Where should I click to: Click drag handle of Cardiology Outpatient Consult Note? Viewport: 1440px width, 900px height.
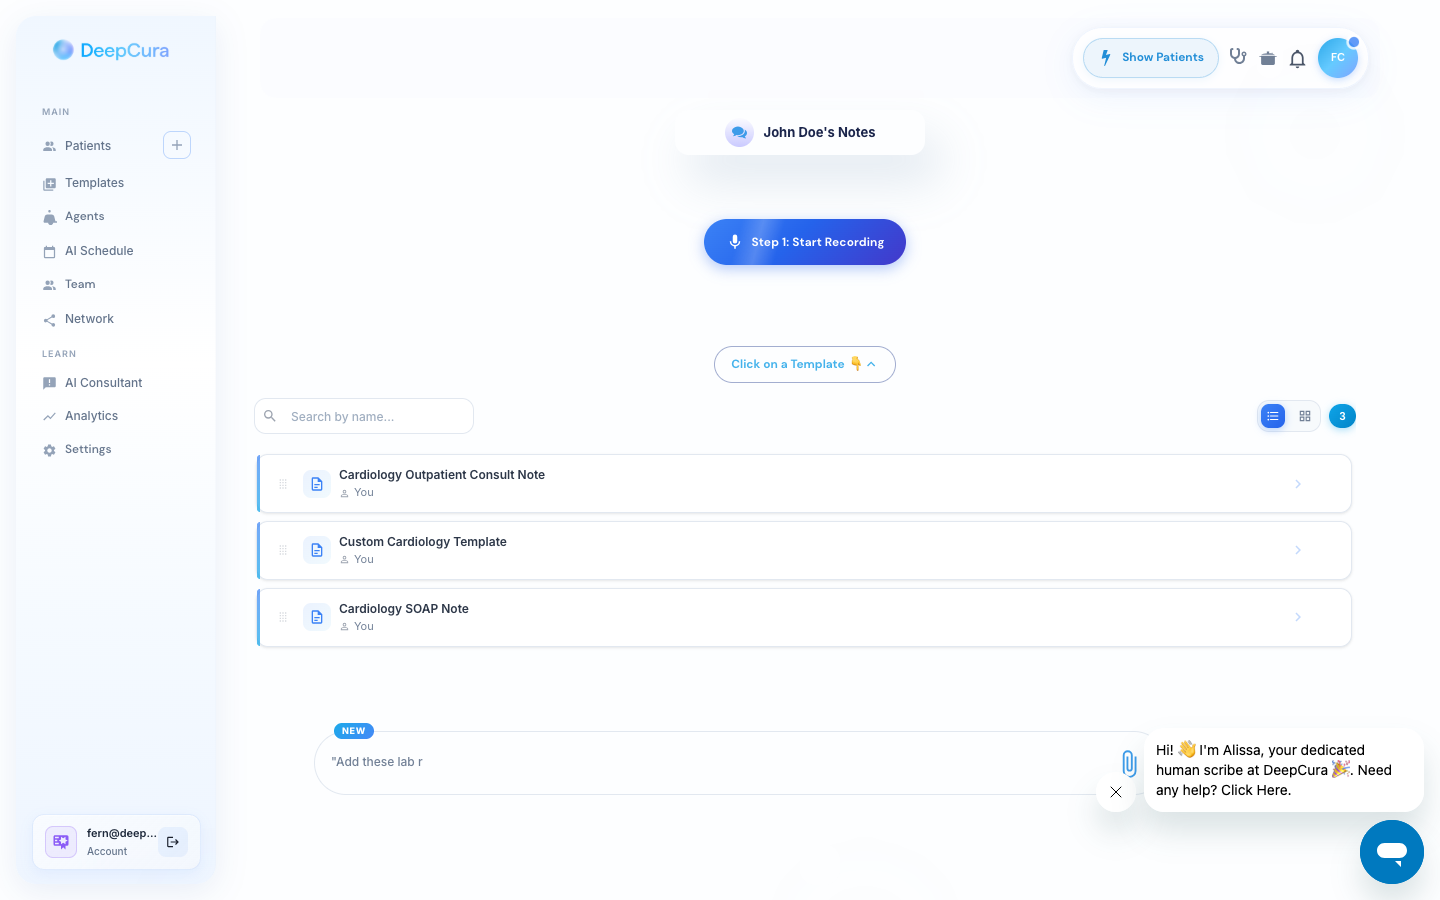[283, 484]
